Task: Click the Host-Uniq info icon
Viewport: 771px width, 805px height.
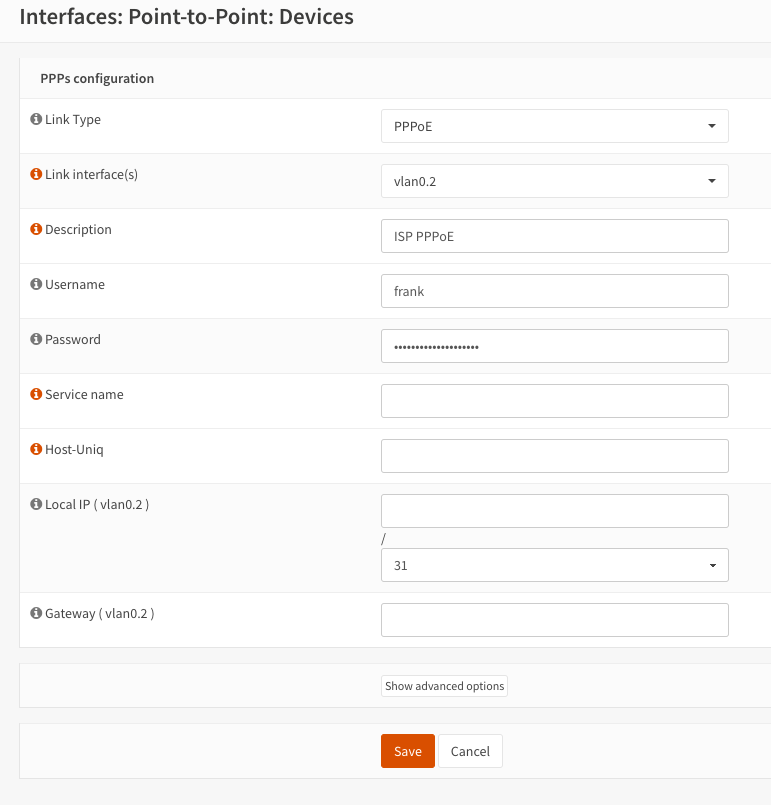Action: [x=36, y=449]
